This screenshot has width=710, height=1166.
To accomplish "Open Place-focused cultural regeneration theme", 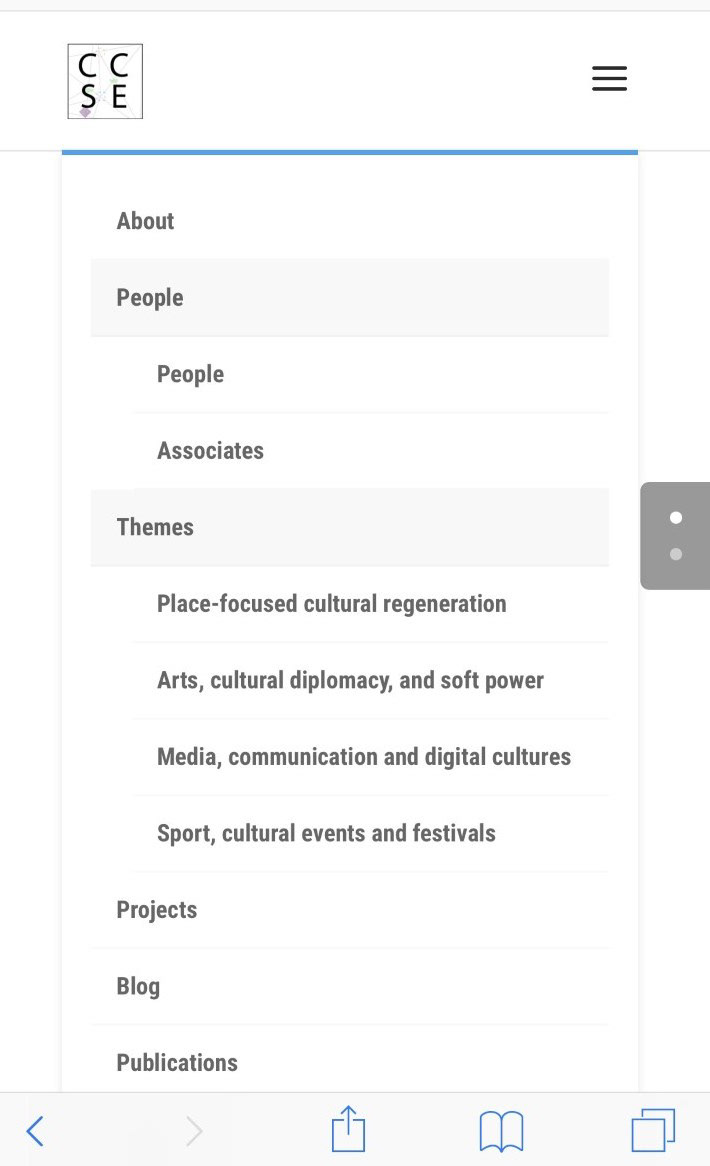I will coord(331,604).
